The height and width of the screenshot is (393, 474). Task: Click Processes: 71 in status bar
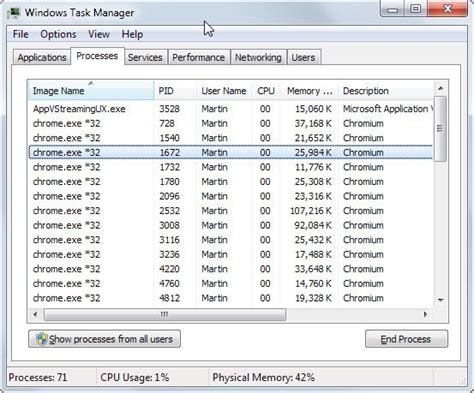click(38, 378)
